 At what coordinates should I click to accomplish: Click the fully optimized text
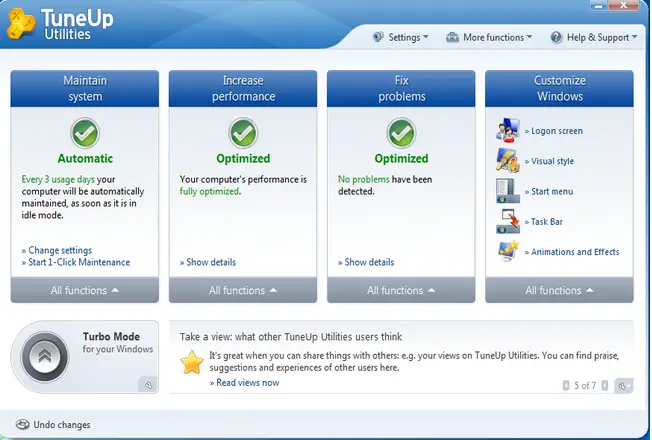pos(209,191)
